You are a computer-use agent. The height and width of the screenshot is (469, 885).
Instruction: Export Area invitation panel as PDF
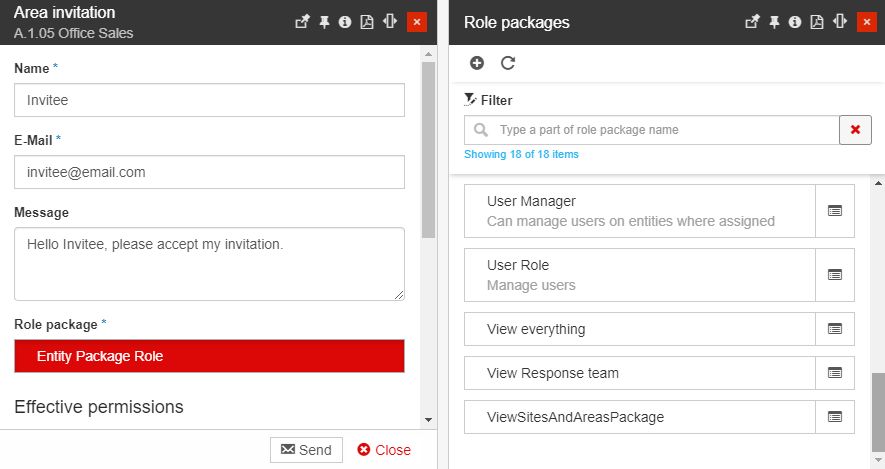coord(367,22)
